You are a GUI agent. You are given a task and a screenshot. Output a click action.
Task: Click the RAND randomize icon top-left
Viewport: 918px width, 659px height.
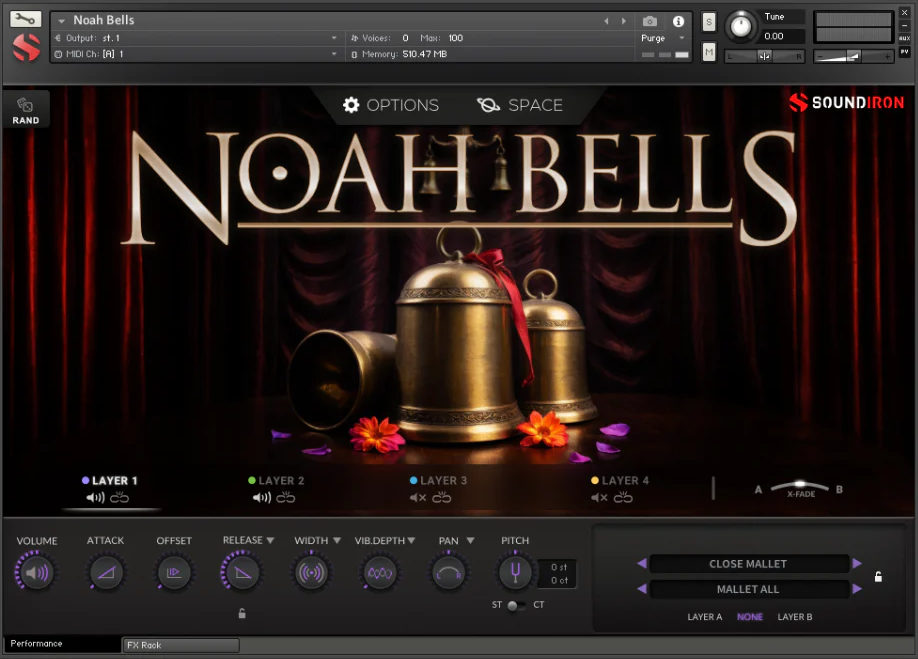(26, 108)
